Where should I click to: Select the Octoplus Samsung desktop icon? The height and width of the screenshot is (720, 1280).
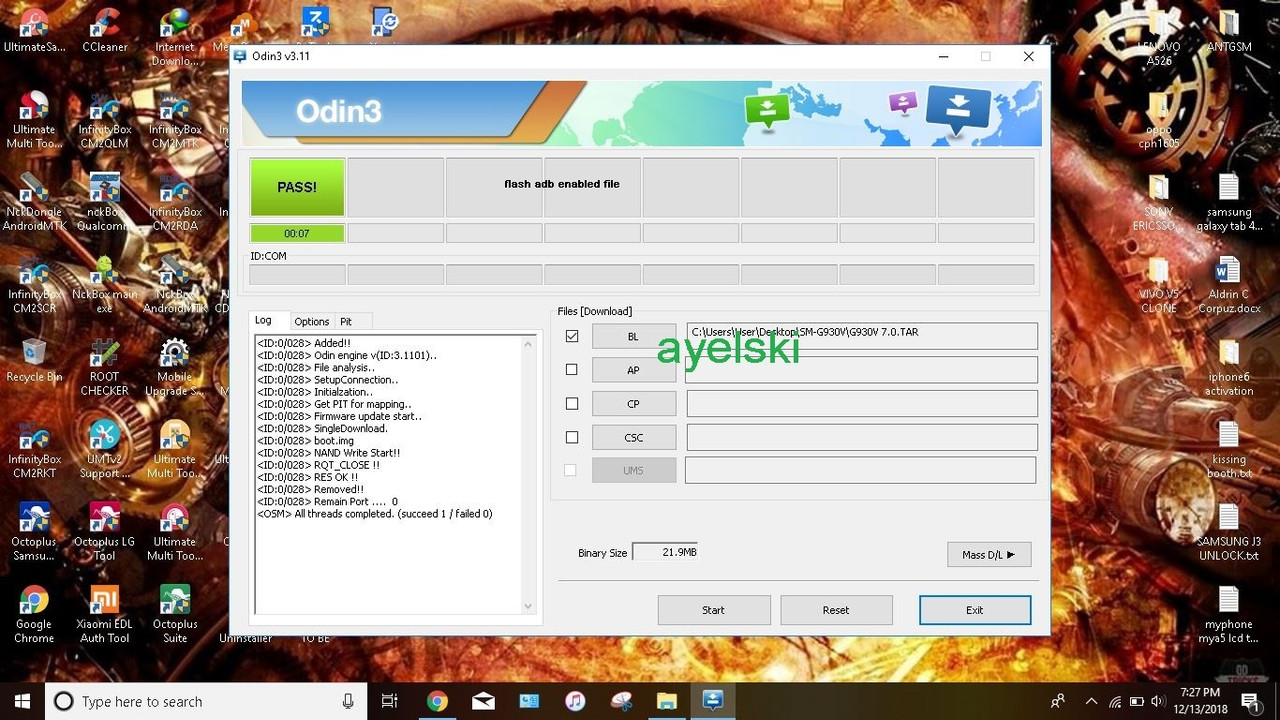34,533
